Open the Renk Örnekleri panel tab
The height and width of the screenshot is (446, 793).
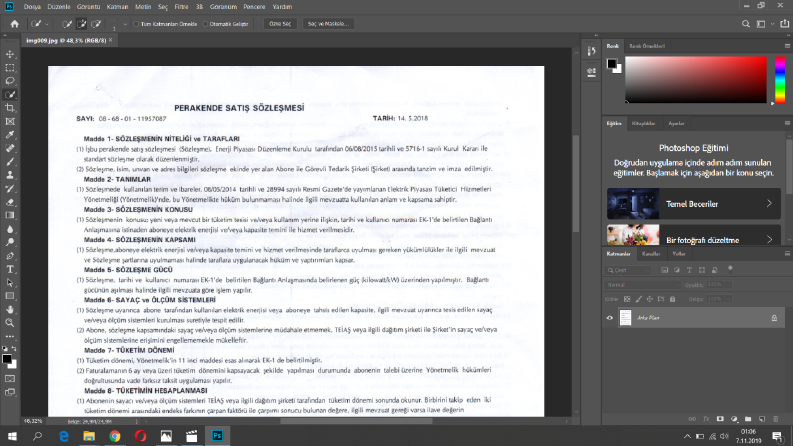click(x=647, y=46)
